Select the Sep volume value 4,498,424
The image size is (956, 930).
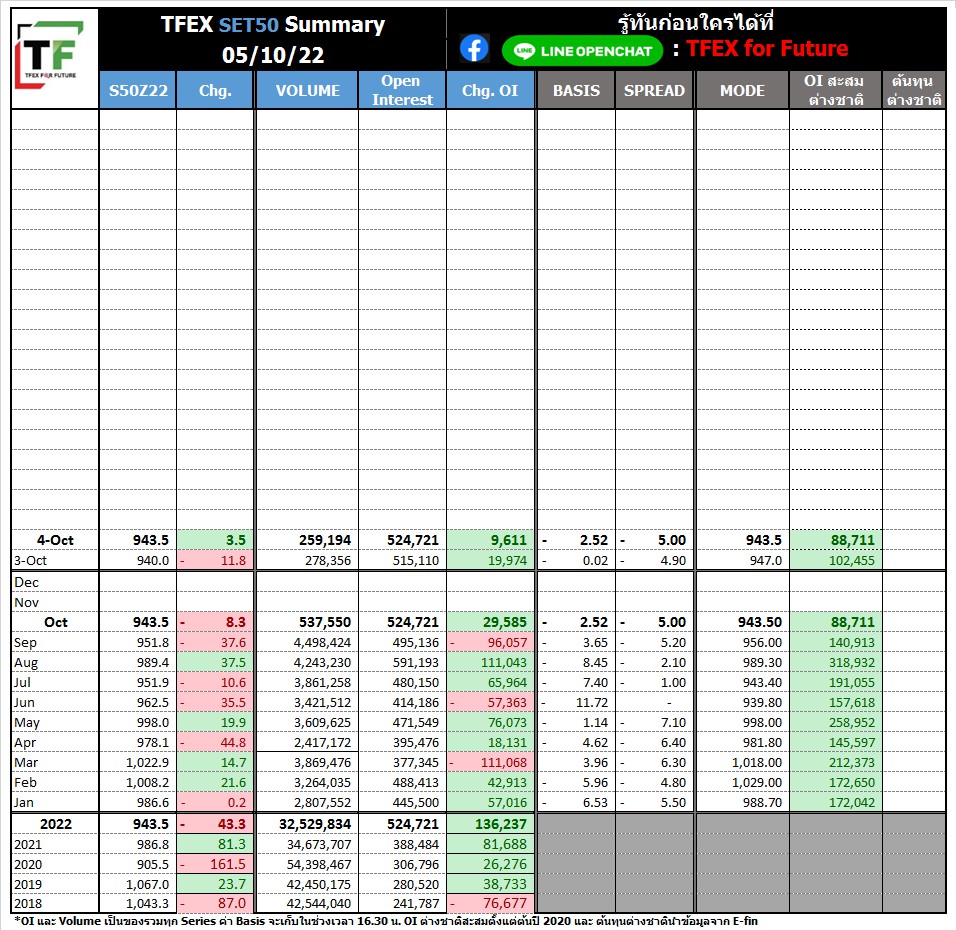[322, 642]
